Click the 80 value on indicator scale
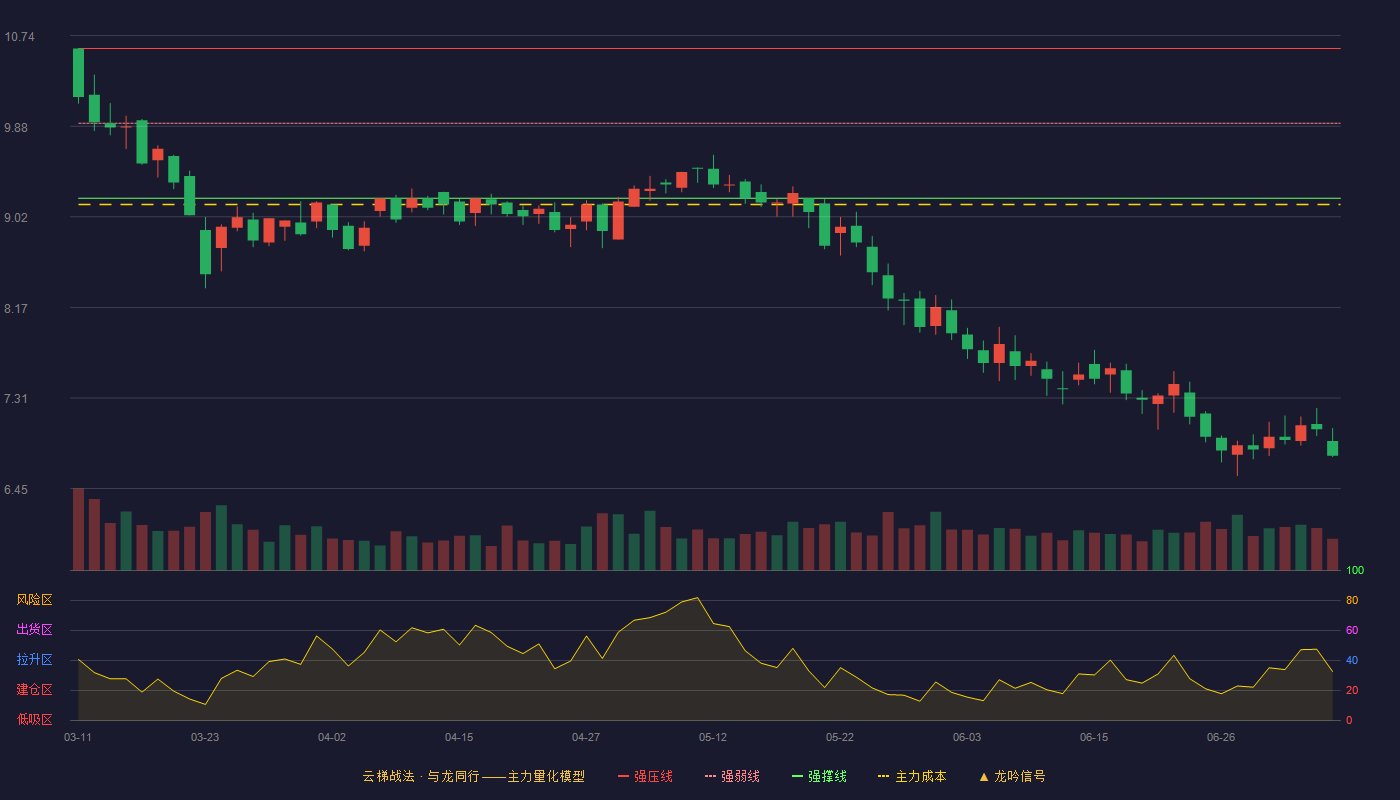Viewport: 1400px width, 800px height. (1352, 601)
